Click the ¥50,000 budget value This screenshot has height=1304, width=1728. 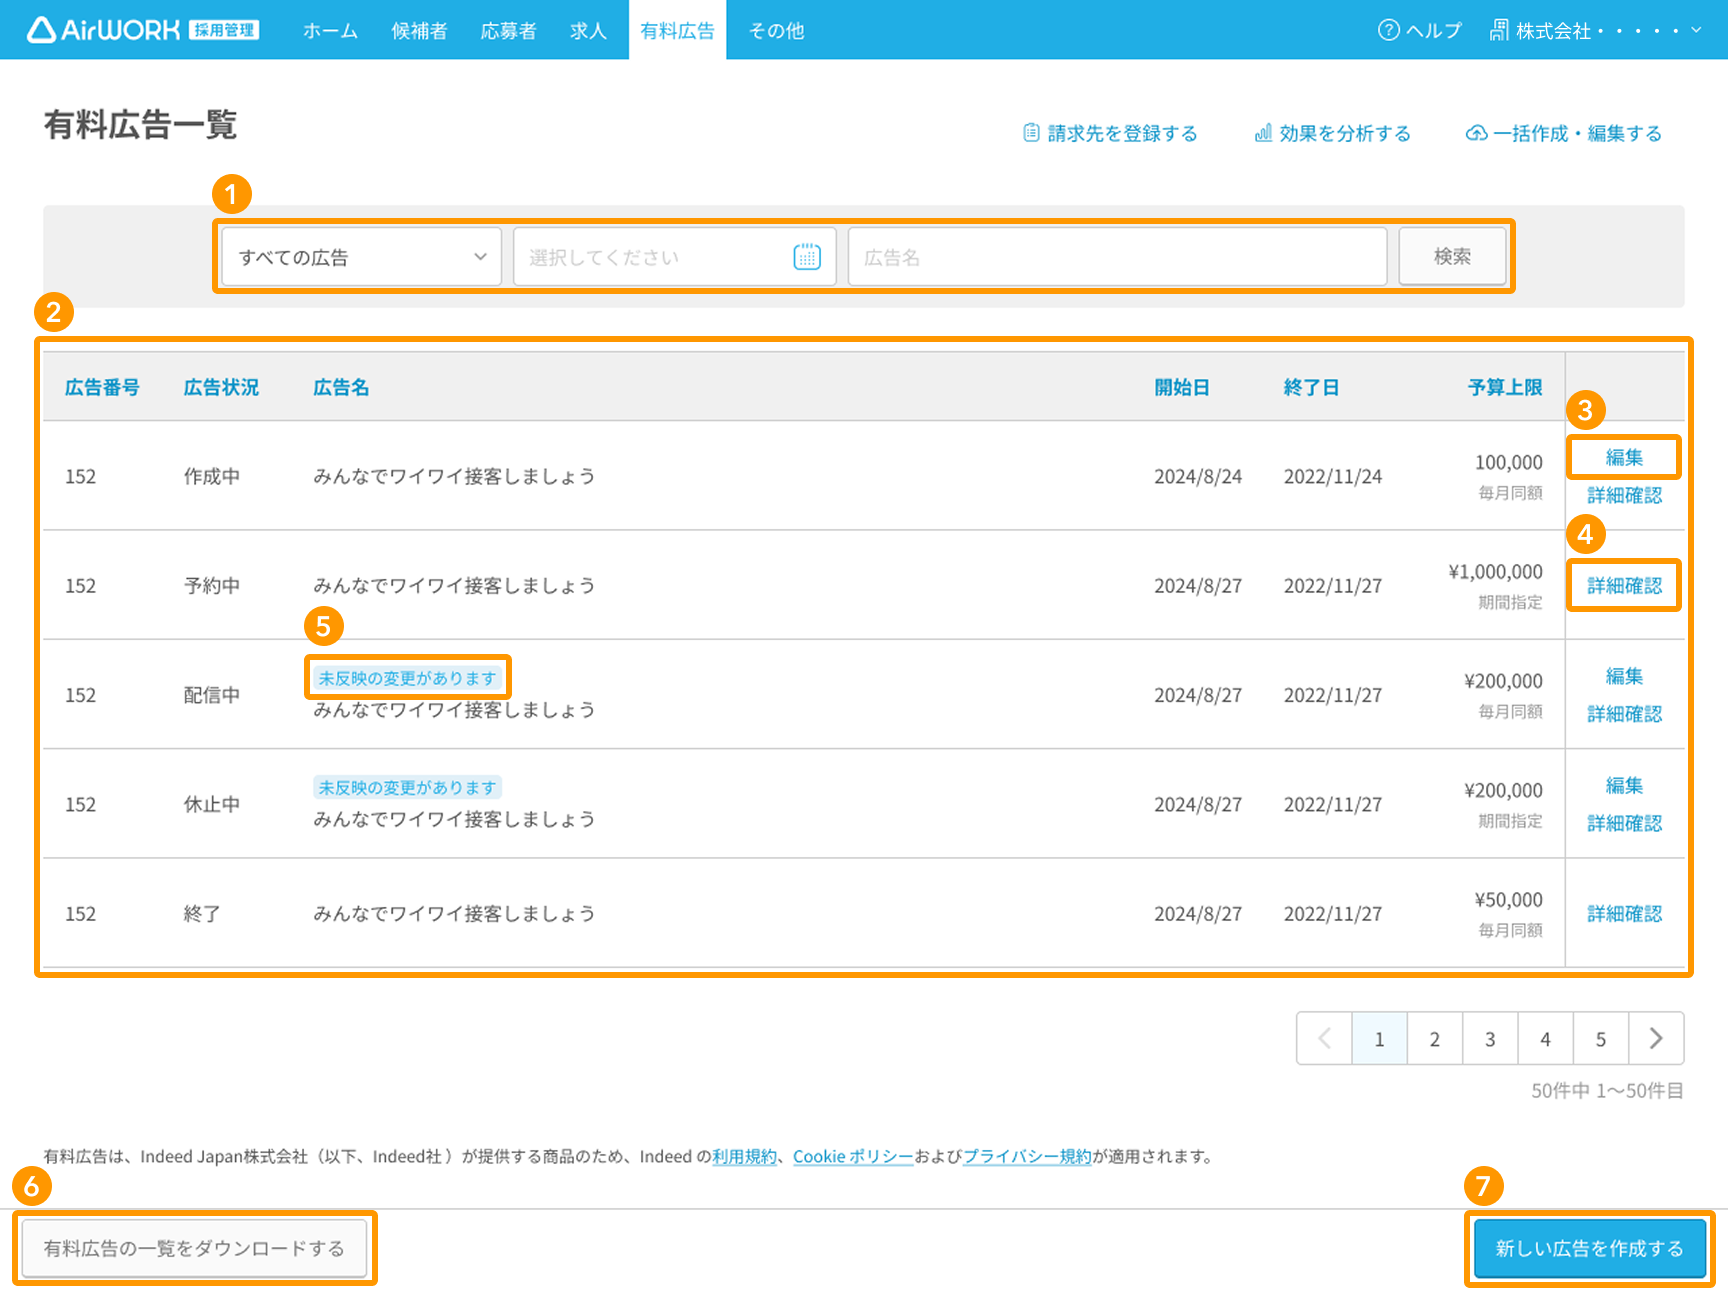coord(1508,899)
